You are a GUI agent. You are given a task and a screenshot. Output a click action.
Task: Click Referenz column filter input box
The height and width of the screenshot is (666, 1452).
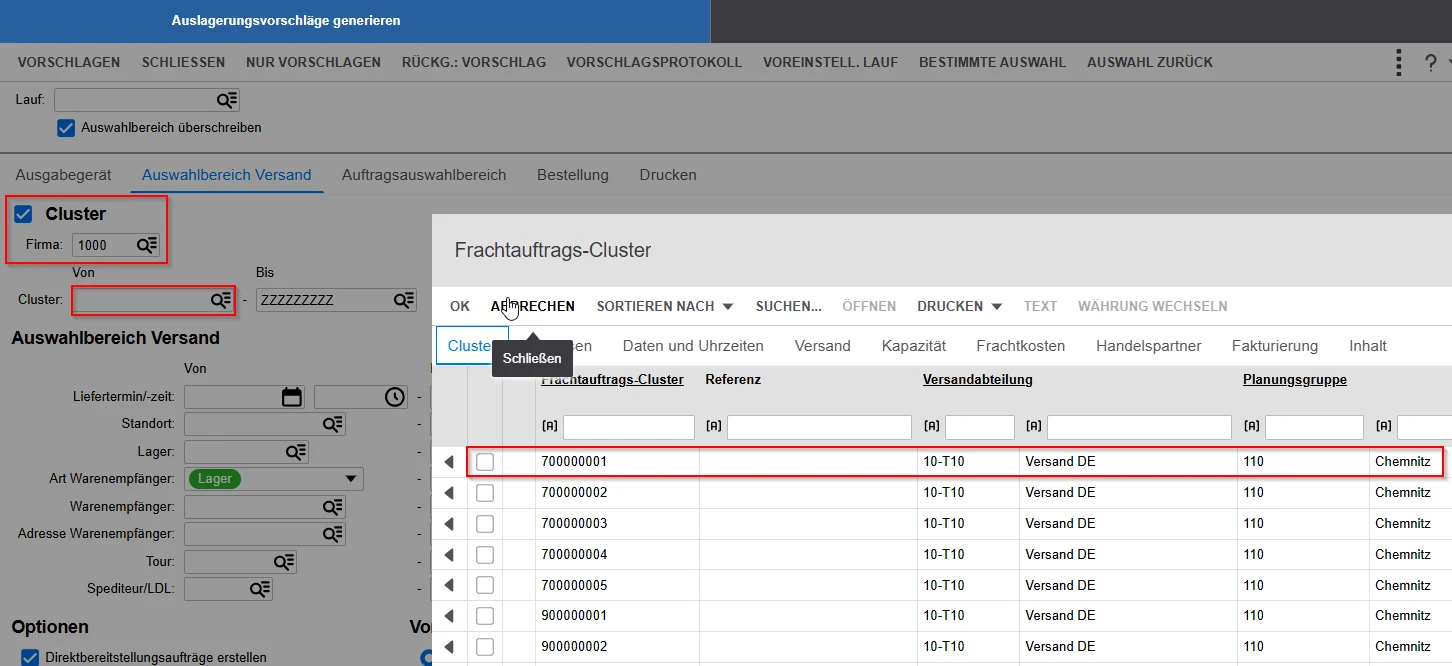pyautogui.click(x=819, y=427)
